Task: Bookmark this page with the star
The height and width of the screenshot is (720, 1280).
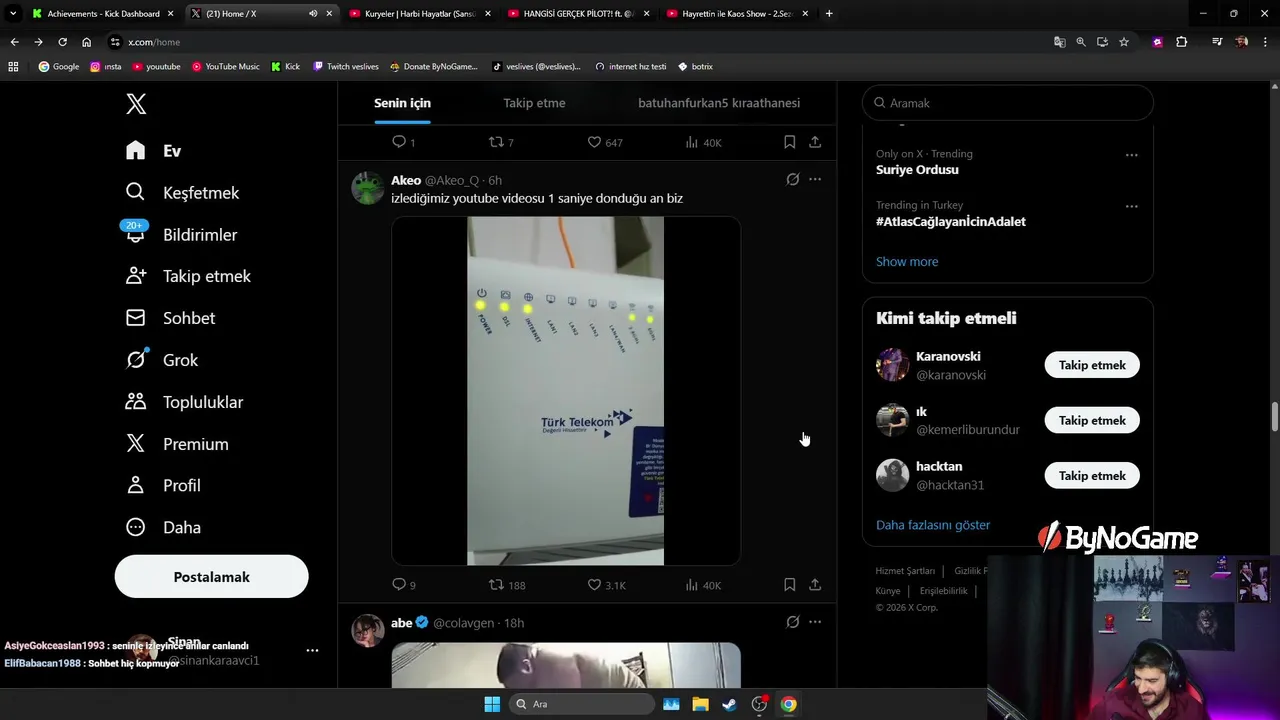Action: [x=1124, y=42]
